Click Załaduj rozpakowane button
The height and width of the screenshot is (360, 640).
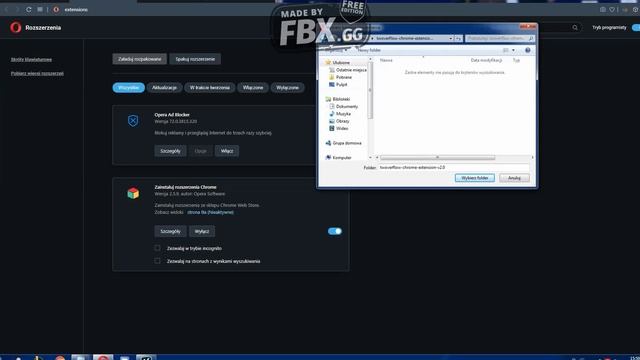[140, 59]
